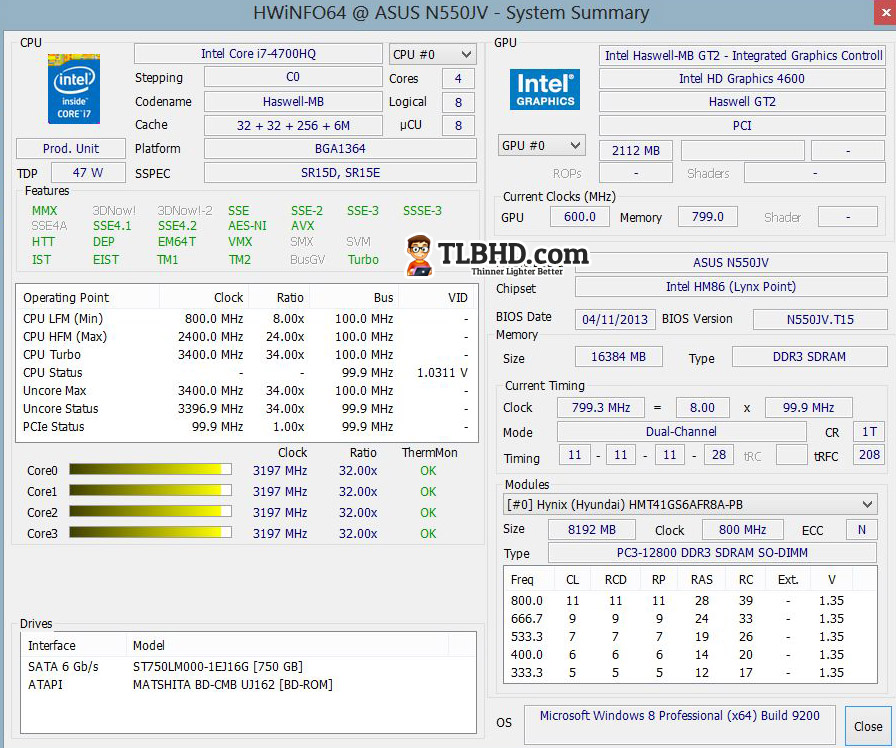Click the module clock field 800 MHz

point(742,530)
